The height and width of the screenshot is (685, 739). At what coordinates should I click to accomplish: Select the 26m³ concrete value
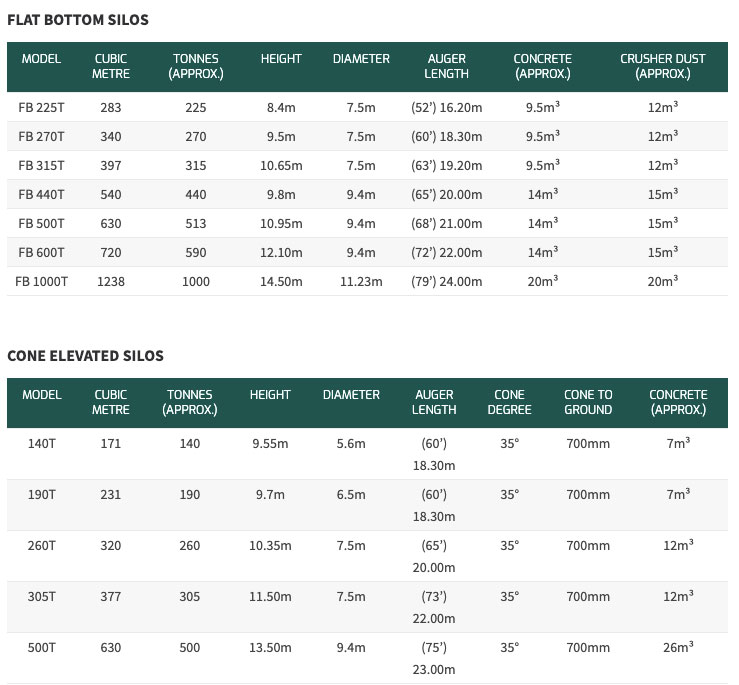pyautogui.click(x=678, y=647)
